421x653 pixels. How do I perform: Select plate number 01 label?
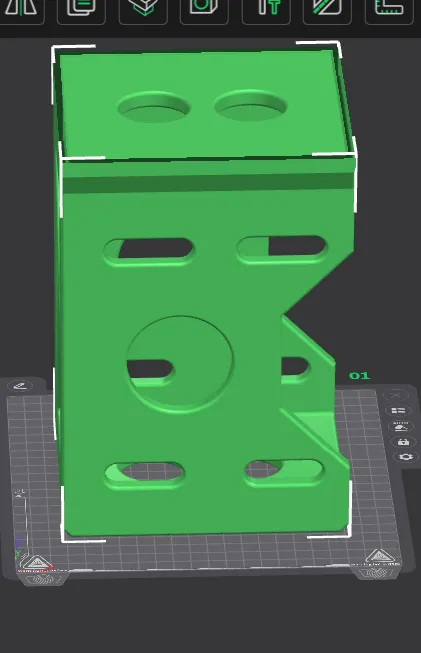359,376
